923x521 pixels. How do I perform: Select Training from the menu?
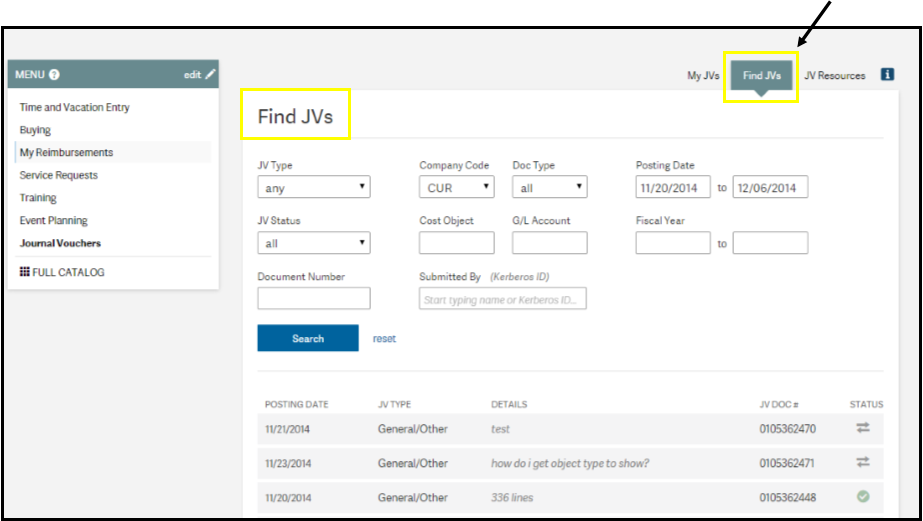click(x=38, y=198)
